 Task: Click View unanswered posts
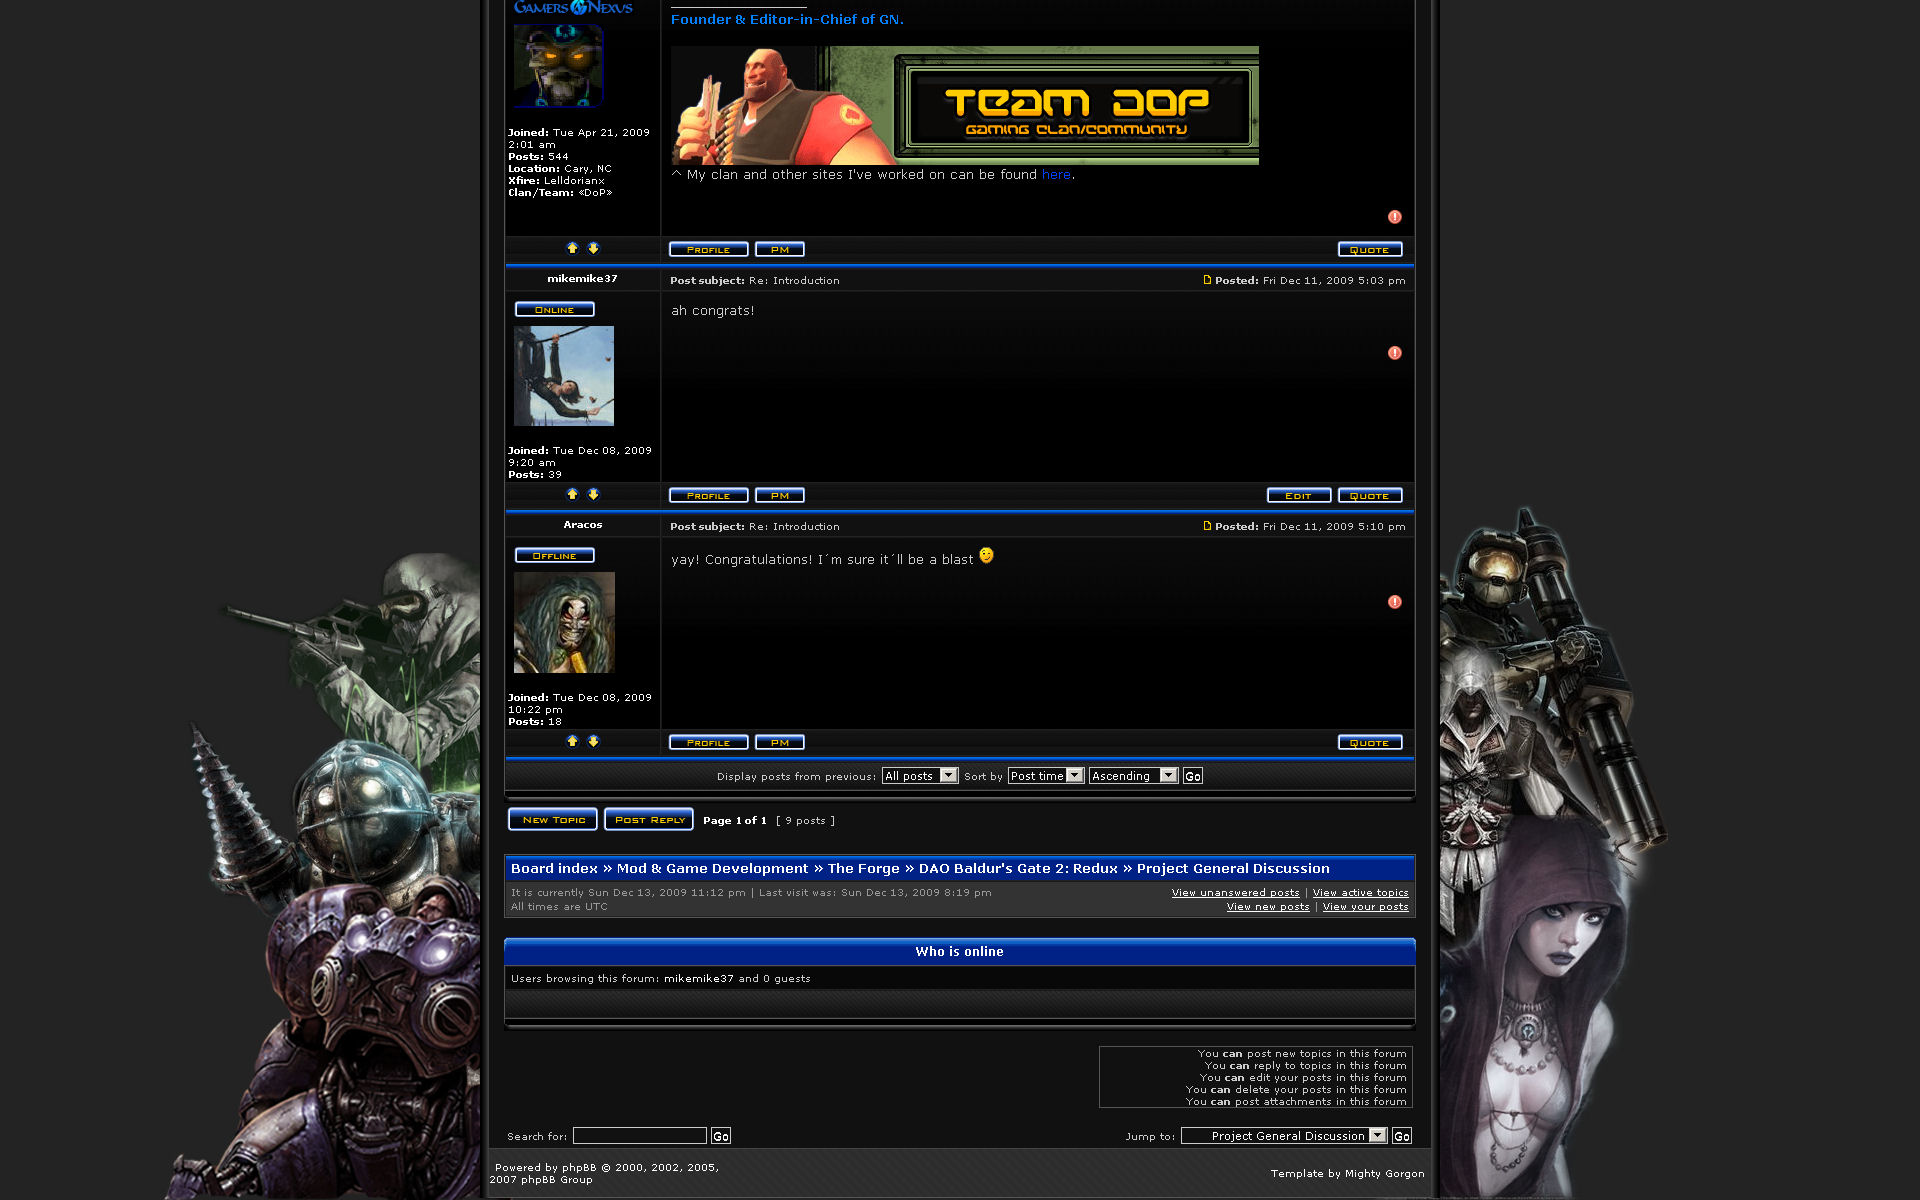[x=1236, y=893]
